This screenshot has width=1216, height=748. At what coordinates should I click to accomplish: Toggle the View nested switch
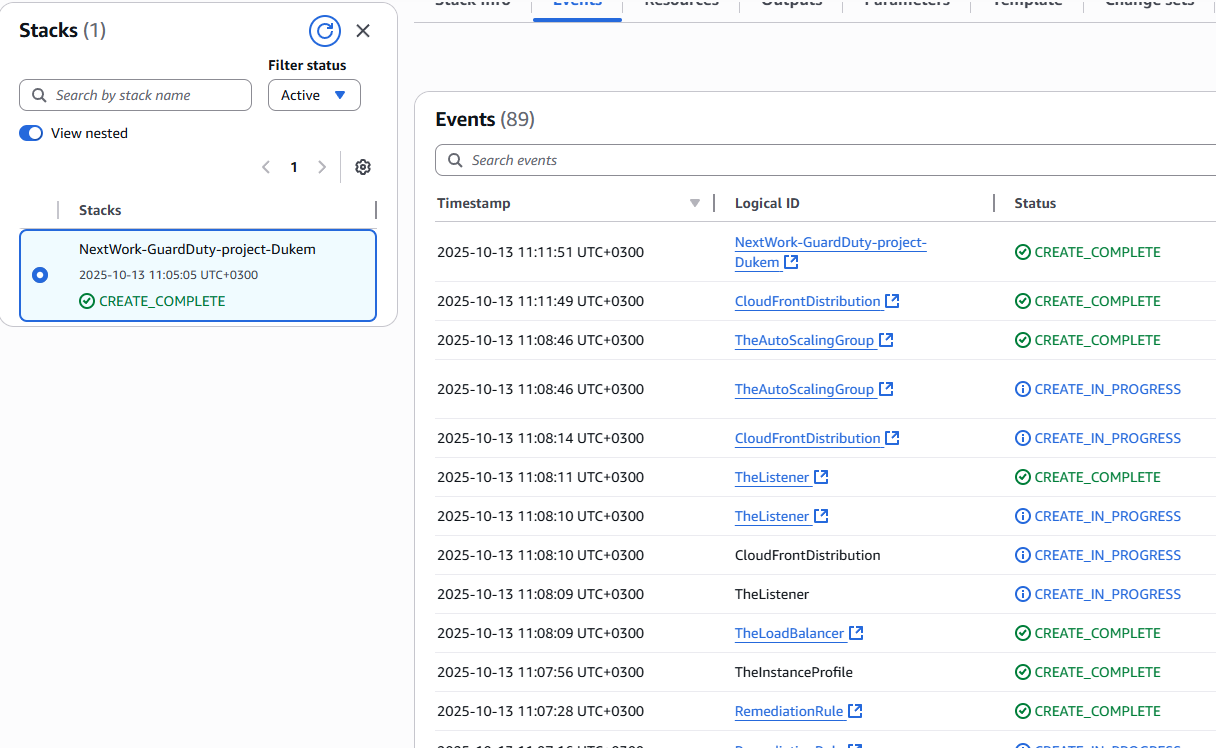(x=31, y=133)
